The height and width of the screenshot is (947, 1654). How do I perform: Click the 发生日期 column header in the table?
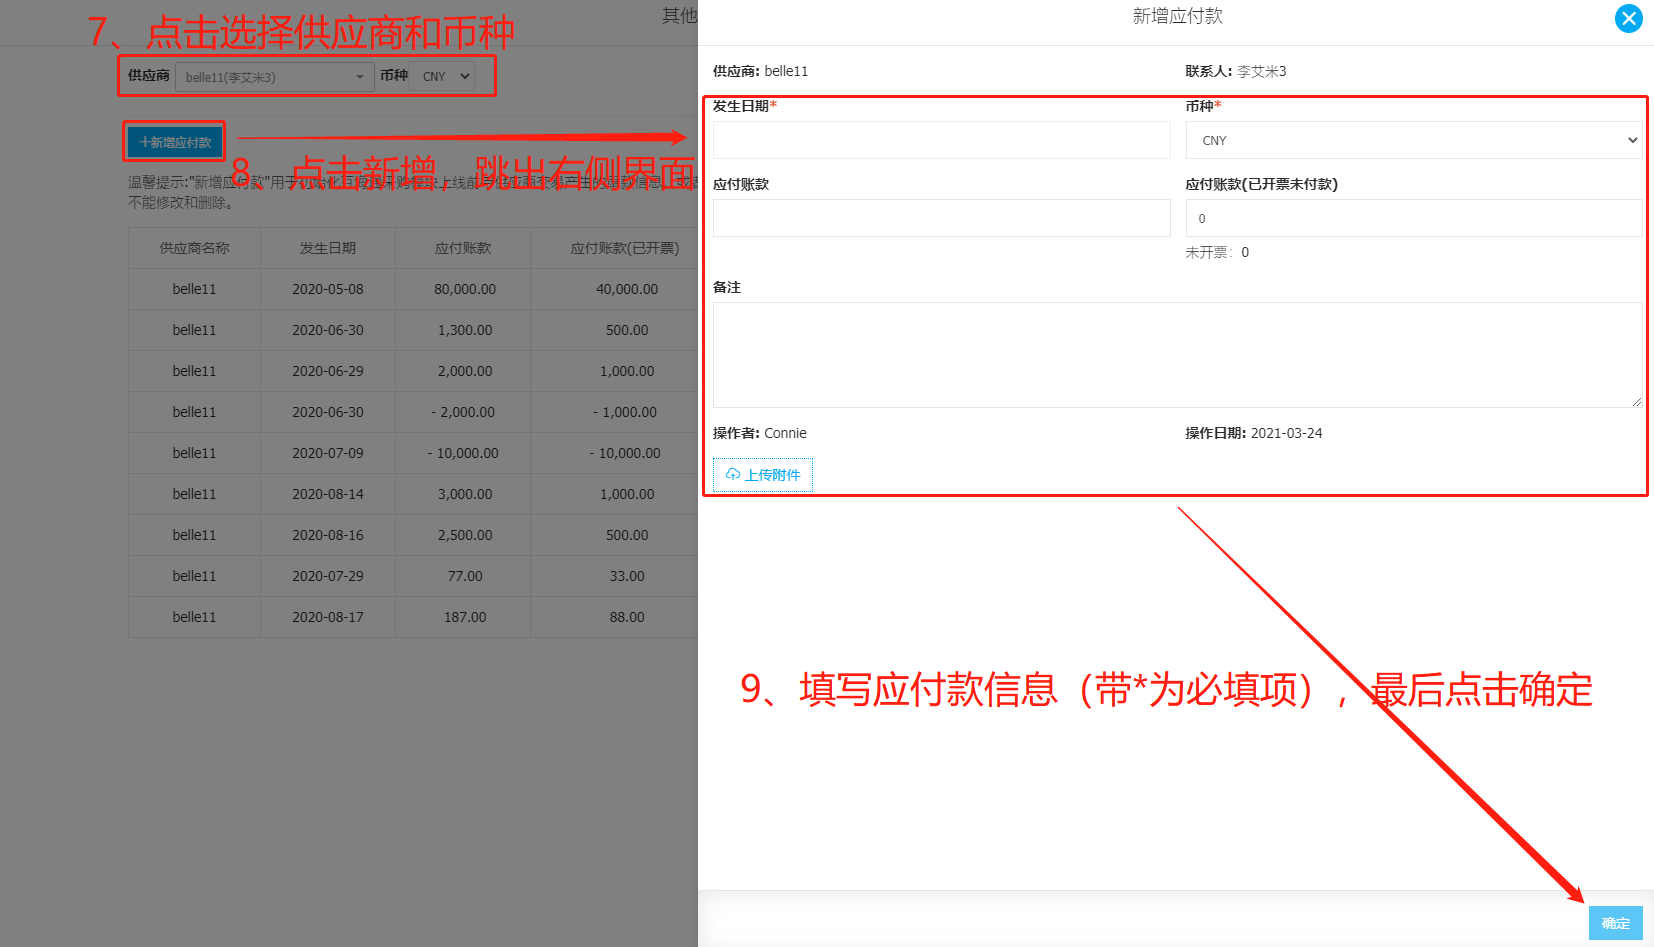pyautogui.click(x=328, y=248)
